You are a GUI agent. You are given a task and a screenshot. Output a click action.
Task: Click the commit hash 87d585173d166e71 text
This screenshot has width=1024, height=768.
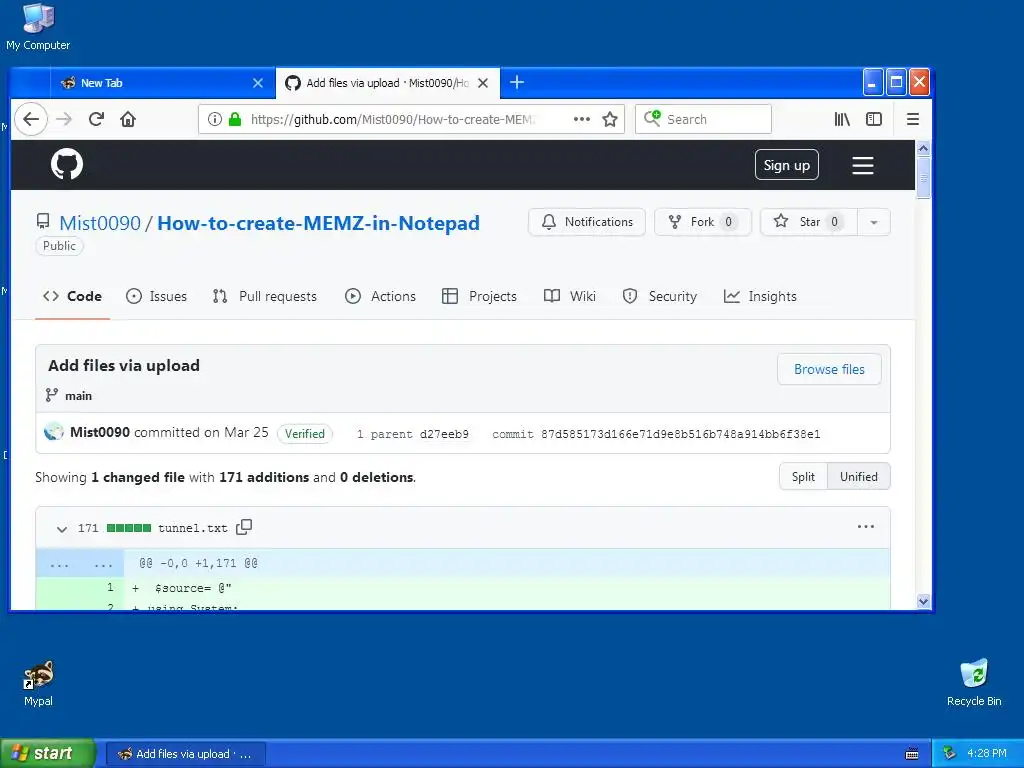(680, 434)
